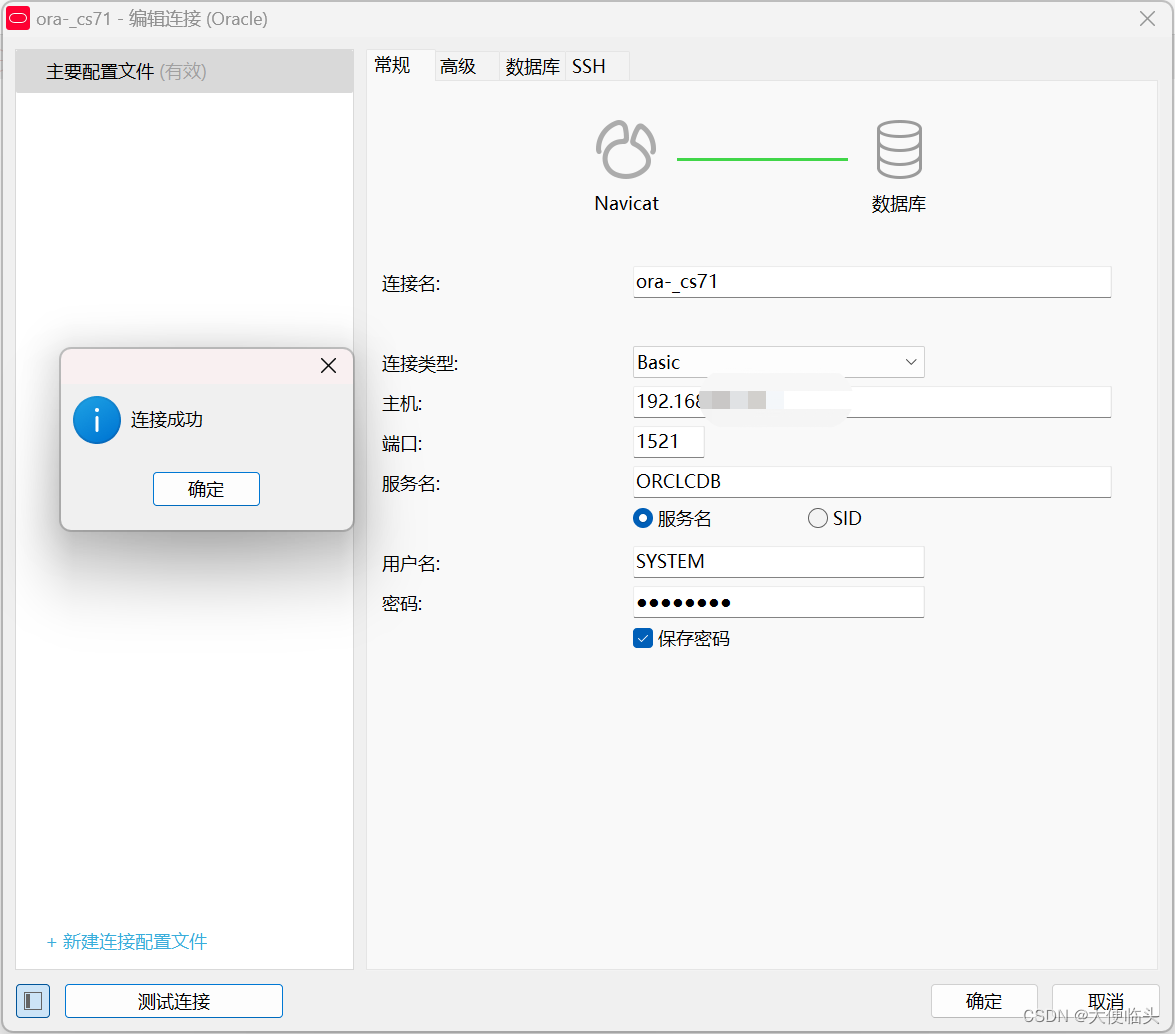
Task: Click the 取消 button
Action: pyautogui.click(x=1105, y=1001)
